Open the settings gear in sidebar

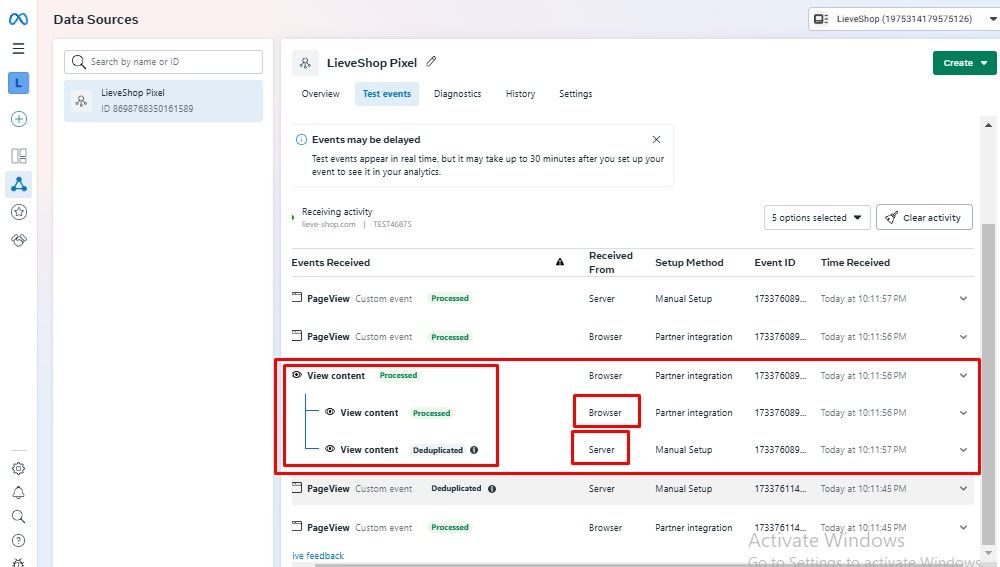pyautogui.click(x=18, y=468)
